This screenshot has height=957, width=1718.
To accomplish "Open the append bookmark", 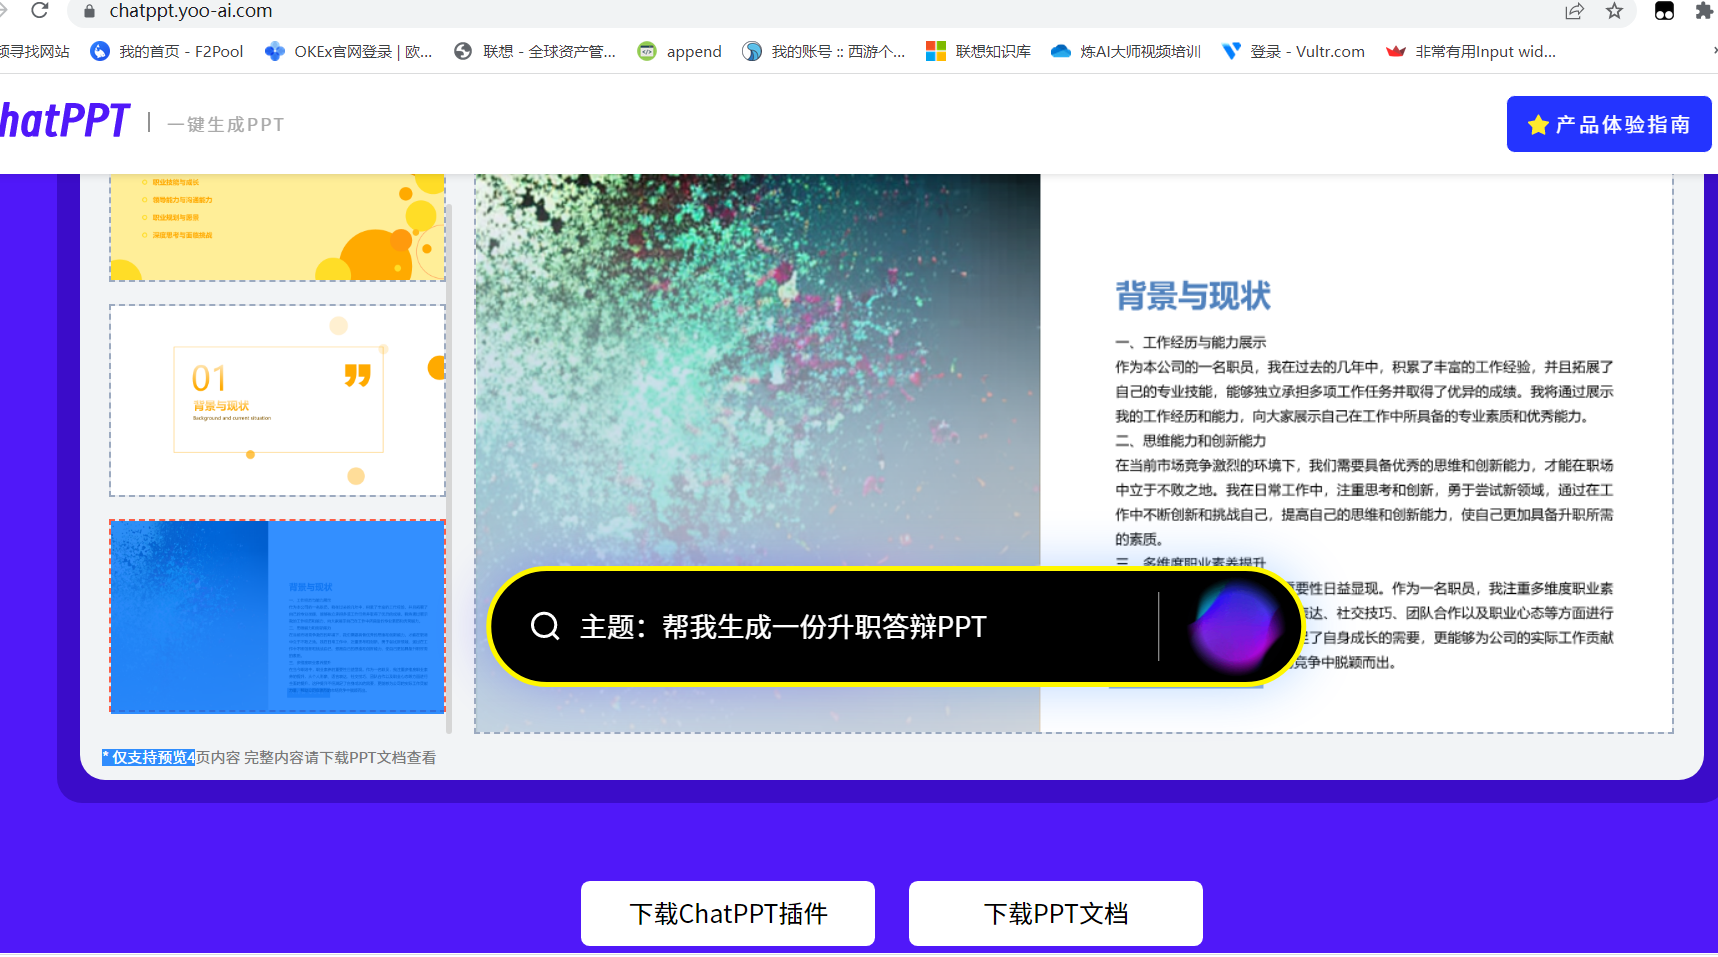I will point(680,51).
